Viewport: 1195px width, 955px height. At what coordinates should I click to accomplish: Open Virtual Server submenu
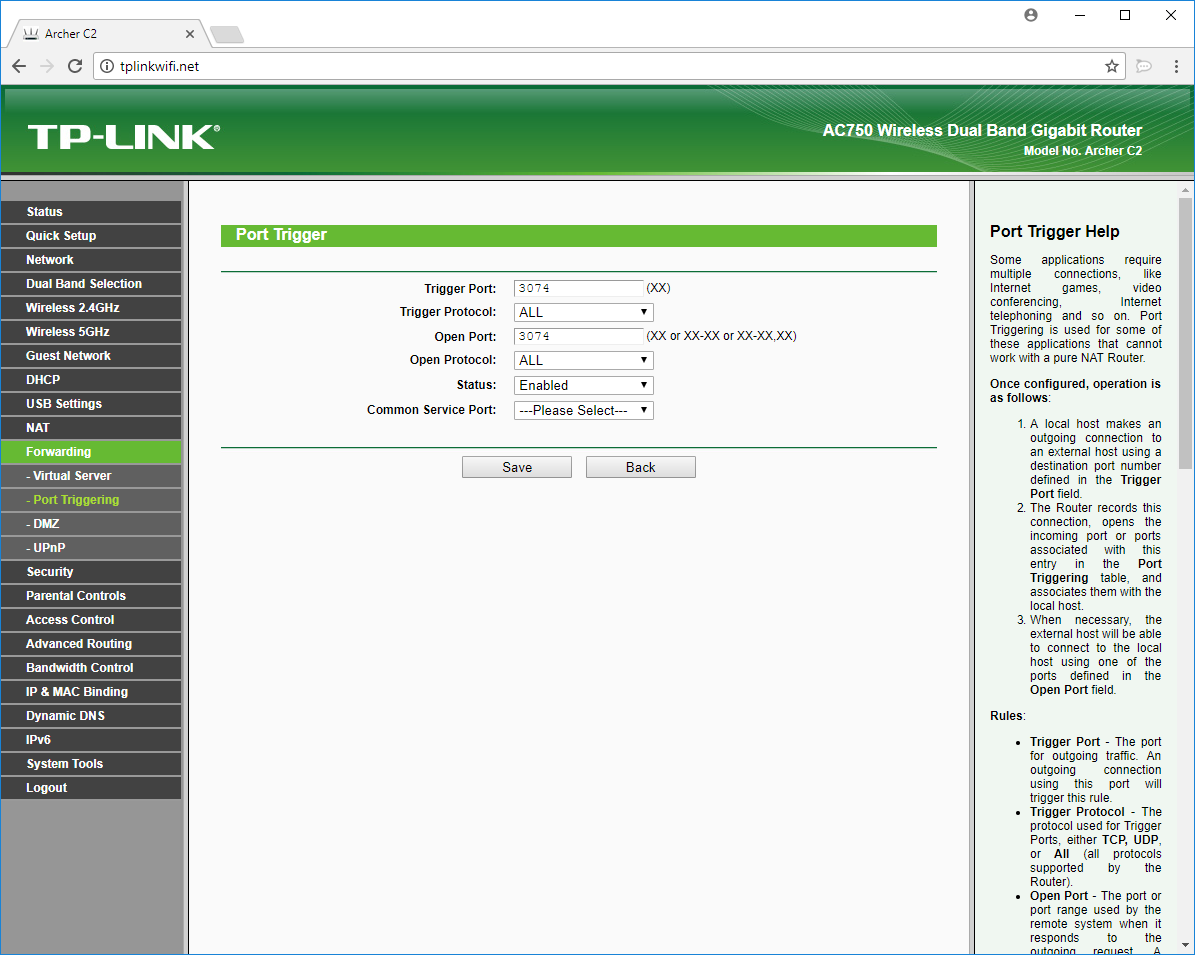91,476
